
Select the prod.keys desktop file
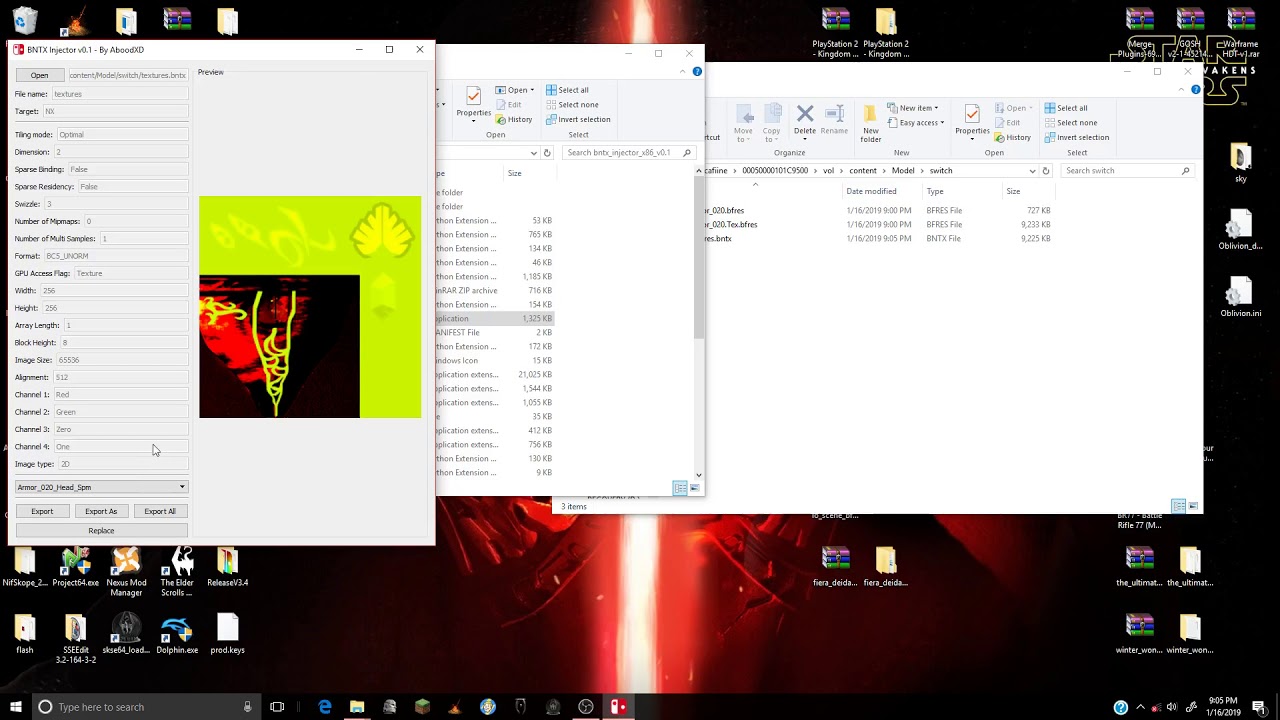coord(228,635)
